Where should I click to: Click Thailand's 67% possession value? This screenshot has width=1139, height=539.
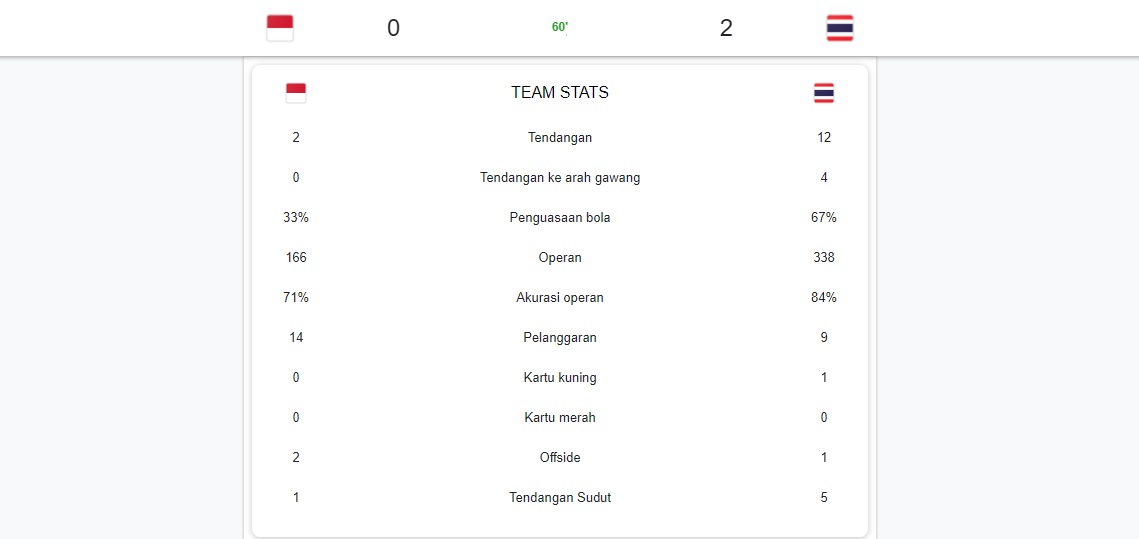pos(824,218)
